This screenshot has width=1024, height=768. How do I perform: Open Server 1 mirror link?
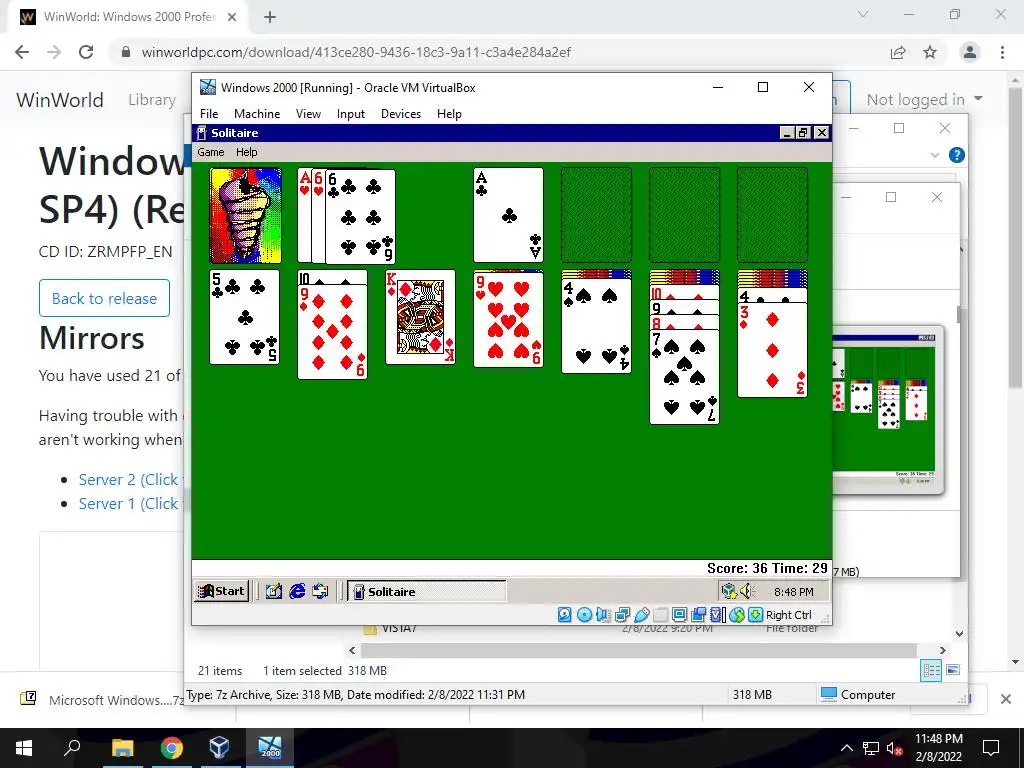click(x=131, y=504)
